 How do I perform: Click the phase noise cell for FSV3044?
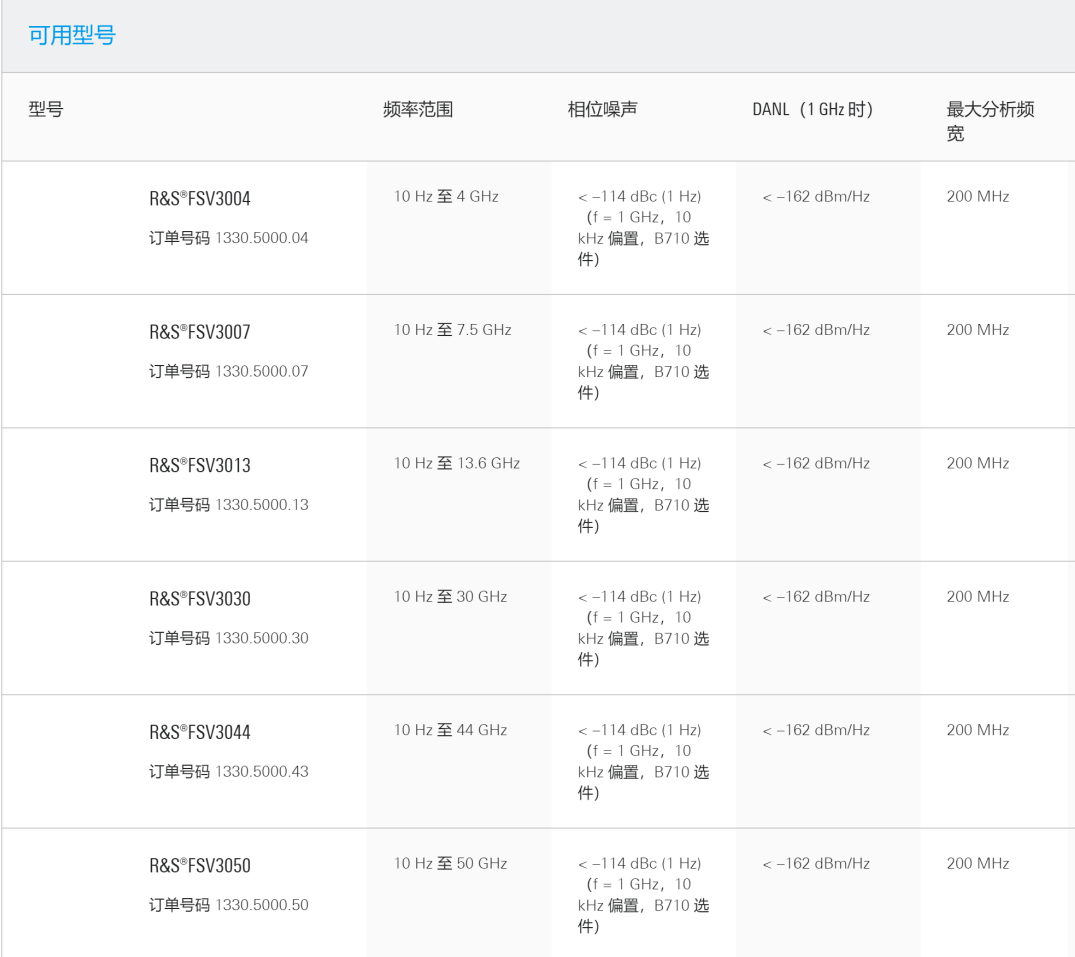(644, 761)
